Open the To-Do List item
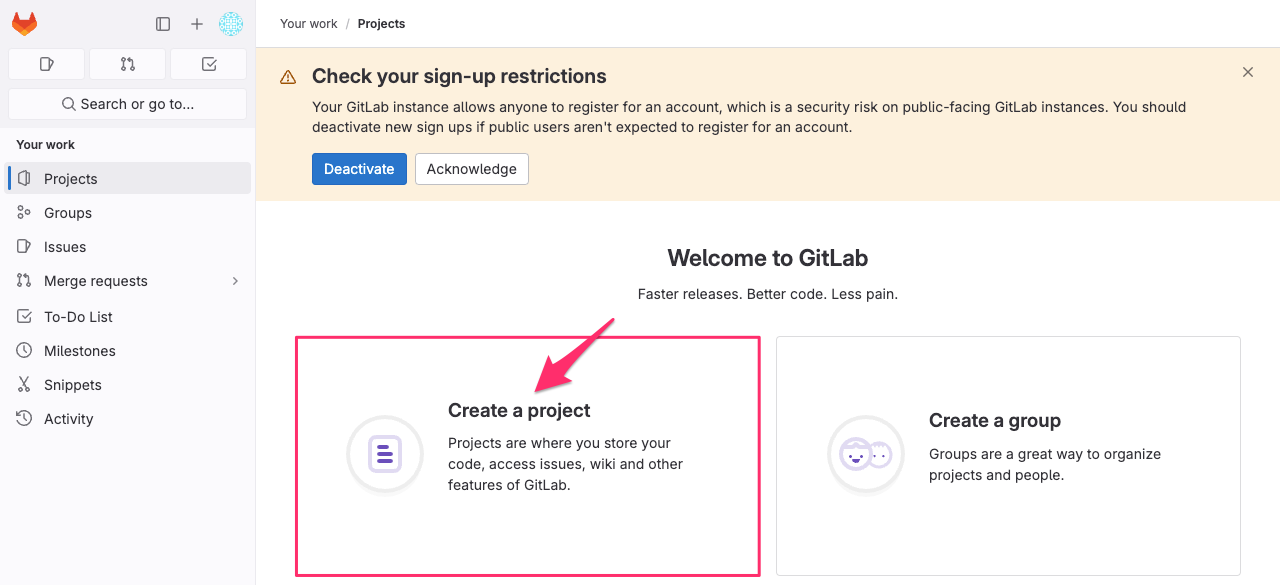The image size is (1280, 585). click(x=128, y=317)
